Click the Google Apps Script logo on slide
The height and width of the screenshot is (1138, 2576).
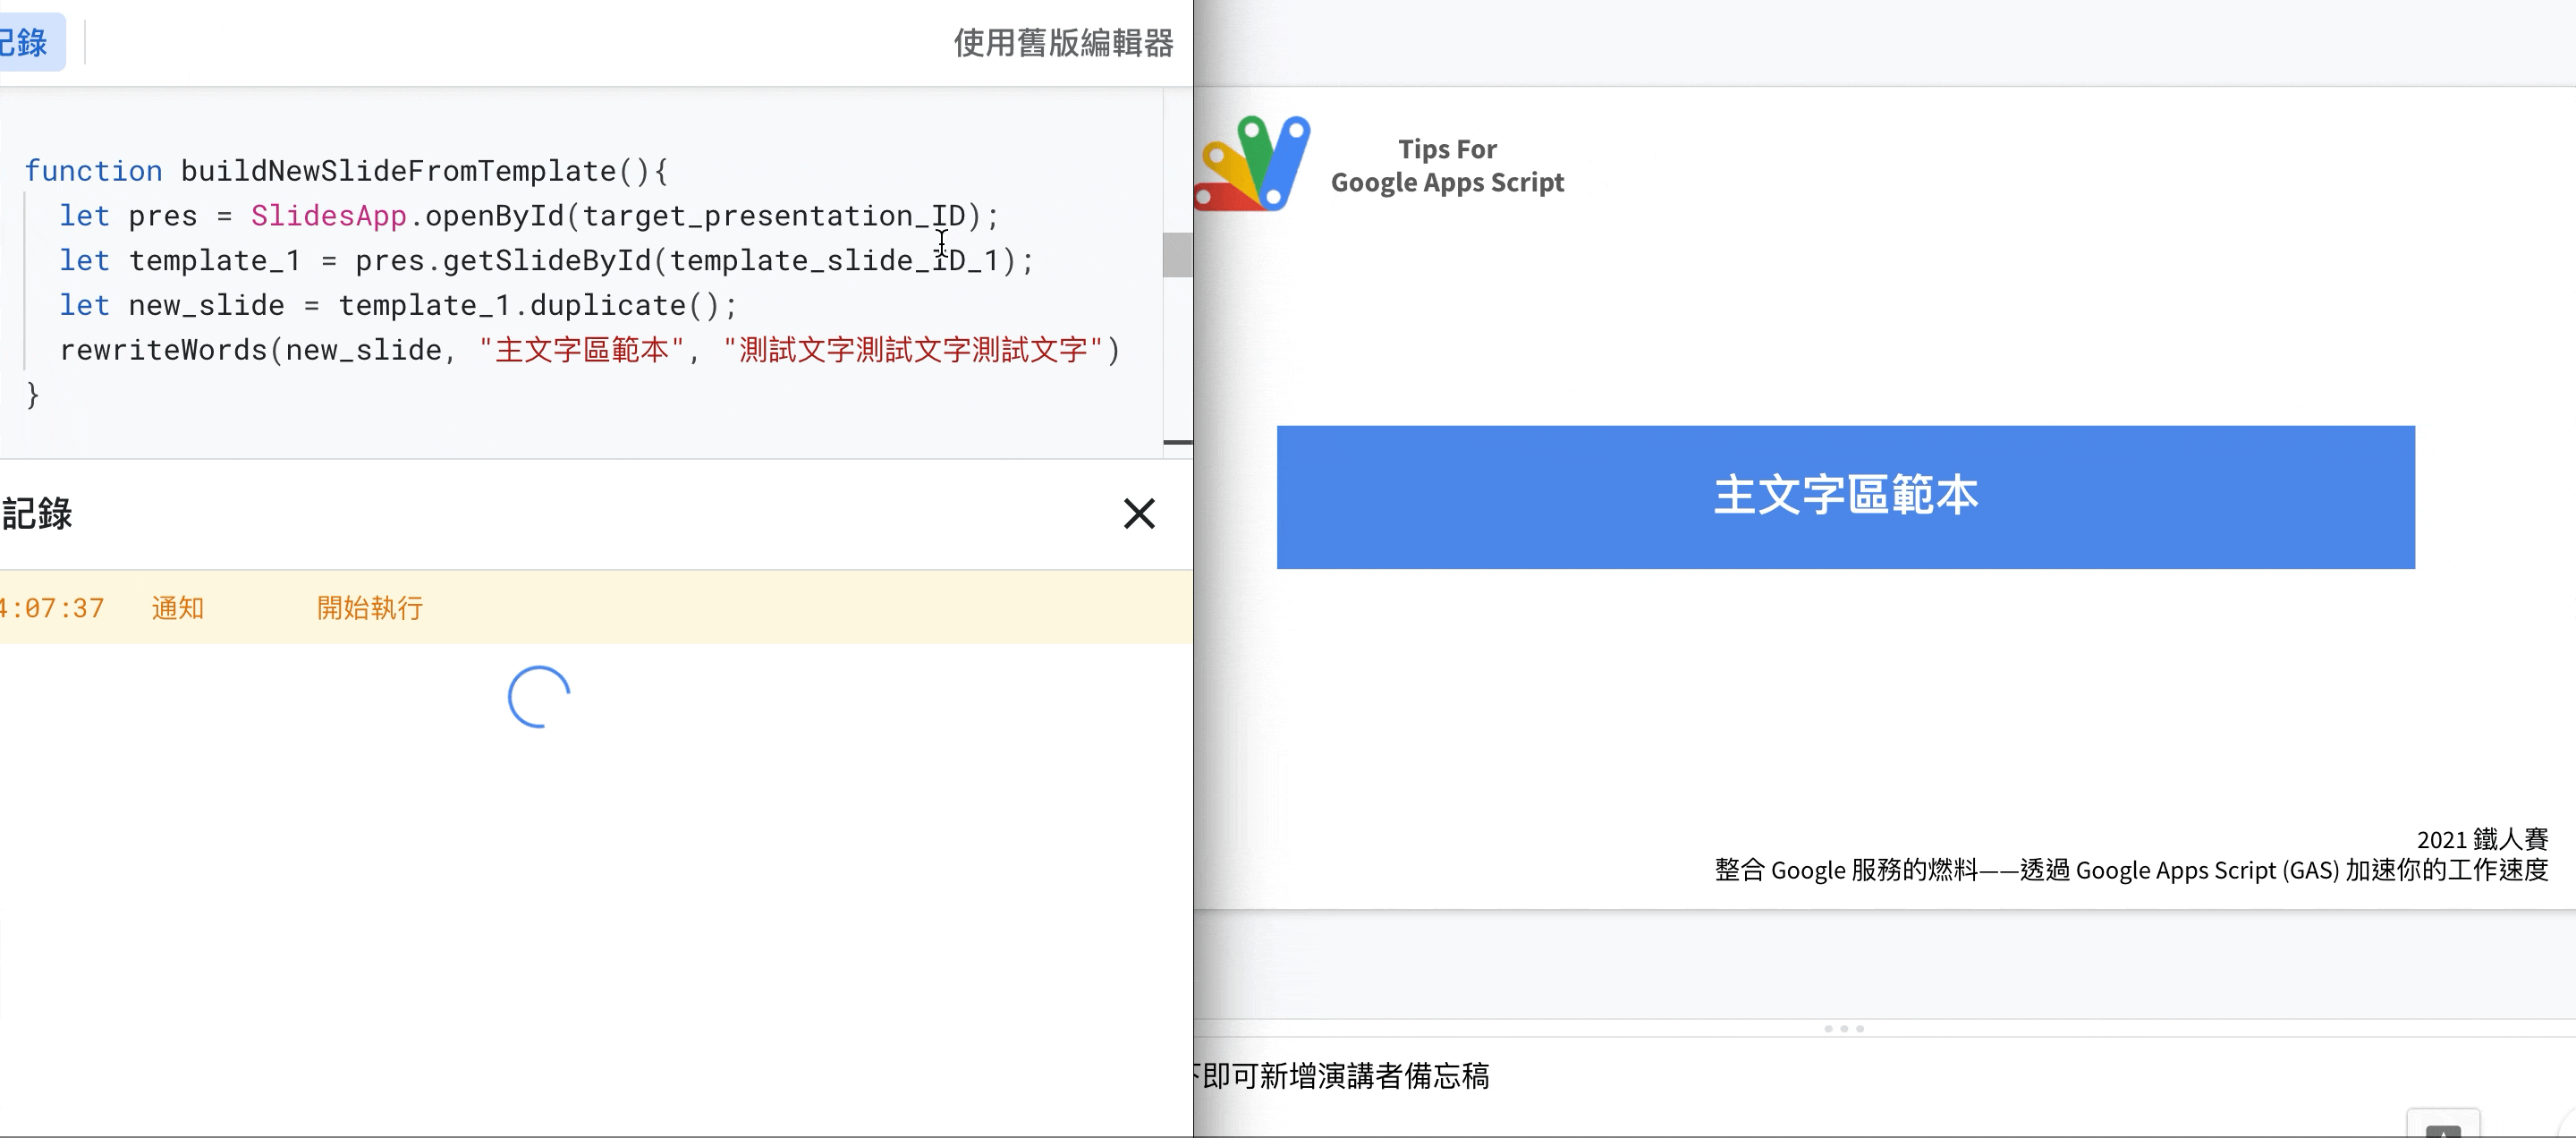[x=1252, y=163]
